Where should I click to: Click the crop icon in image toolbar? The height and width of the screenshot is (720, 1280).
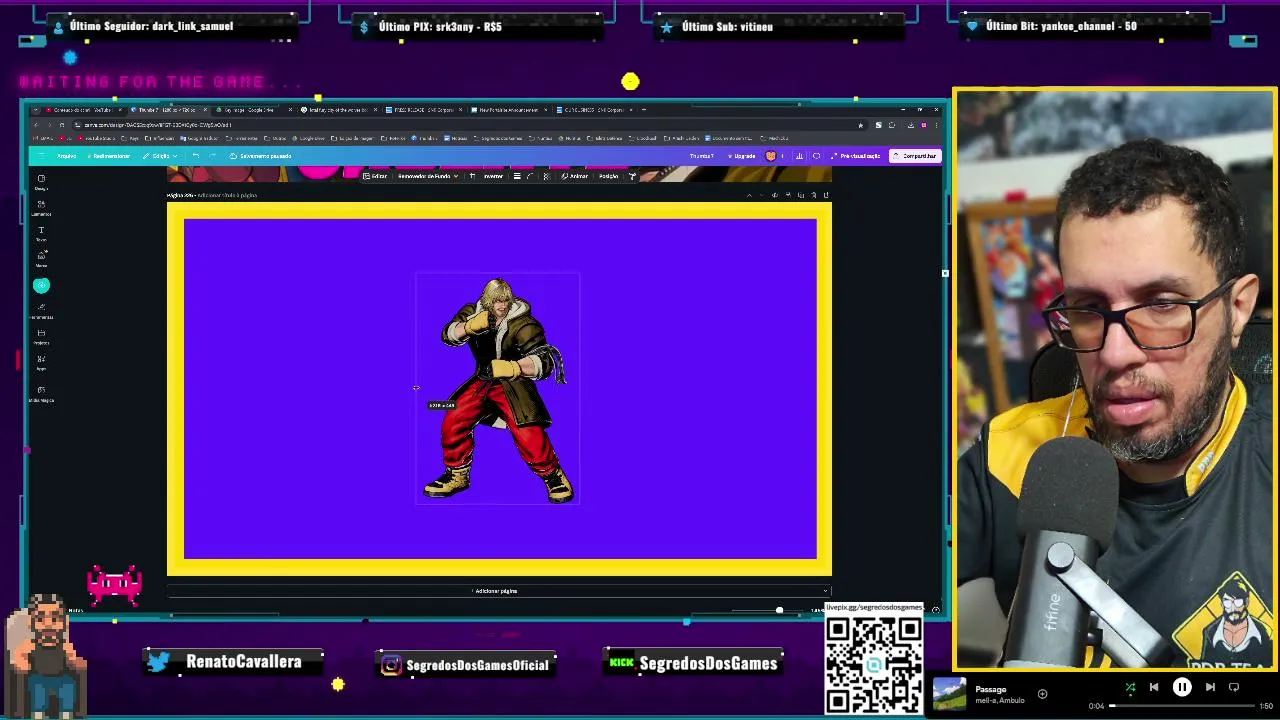coord(472,176)
